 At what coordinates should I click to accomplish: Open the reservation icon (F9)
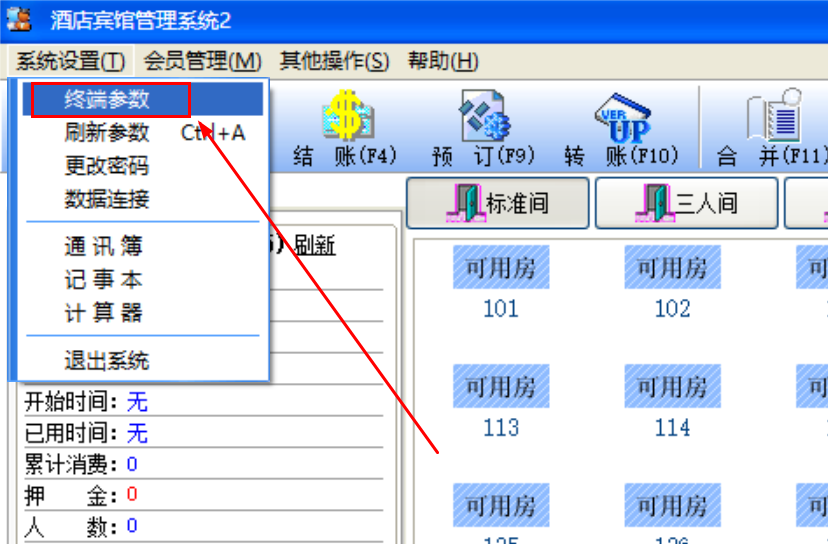[484, 116]
